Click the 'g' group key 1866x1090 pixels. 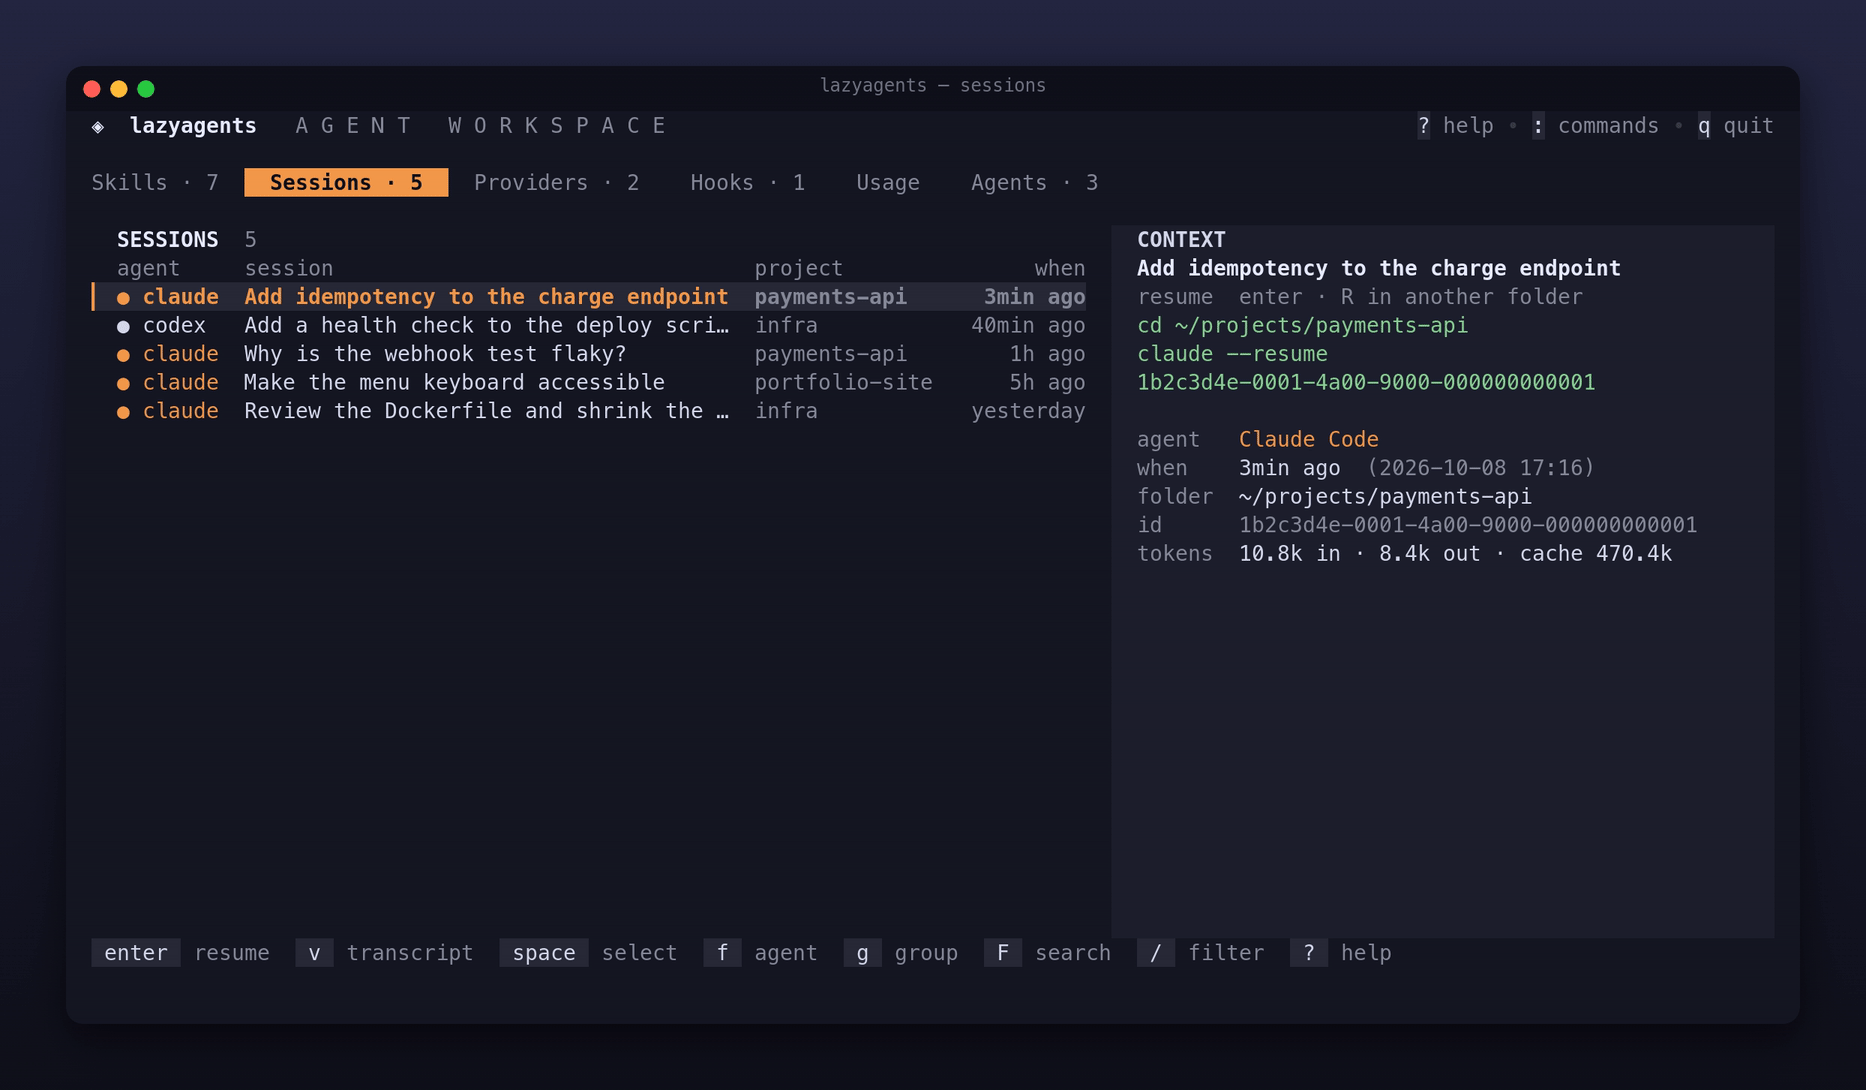click(x=862, y=953)
